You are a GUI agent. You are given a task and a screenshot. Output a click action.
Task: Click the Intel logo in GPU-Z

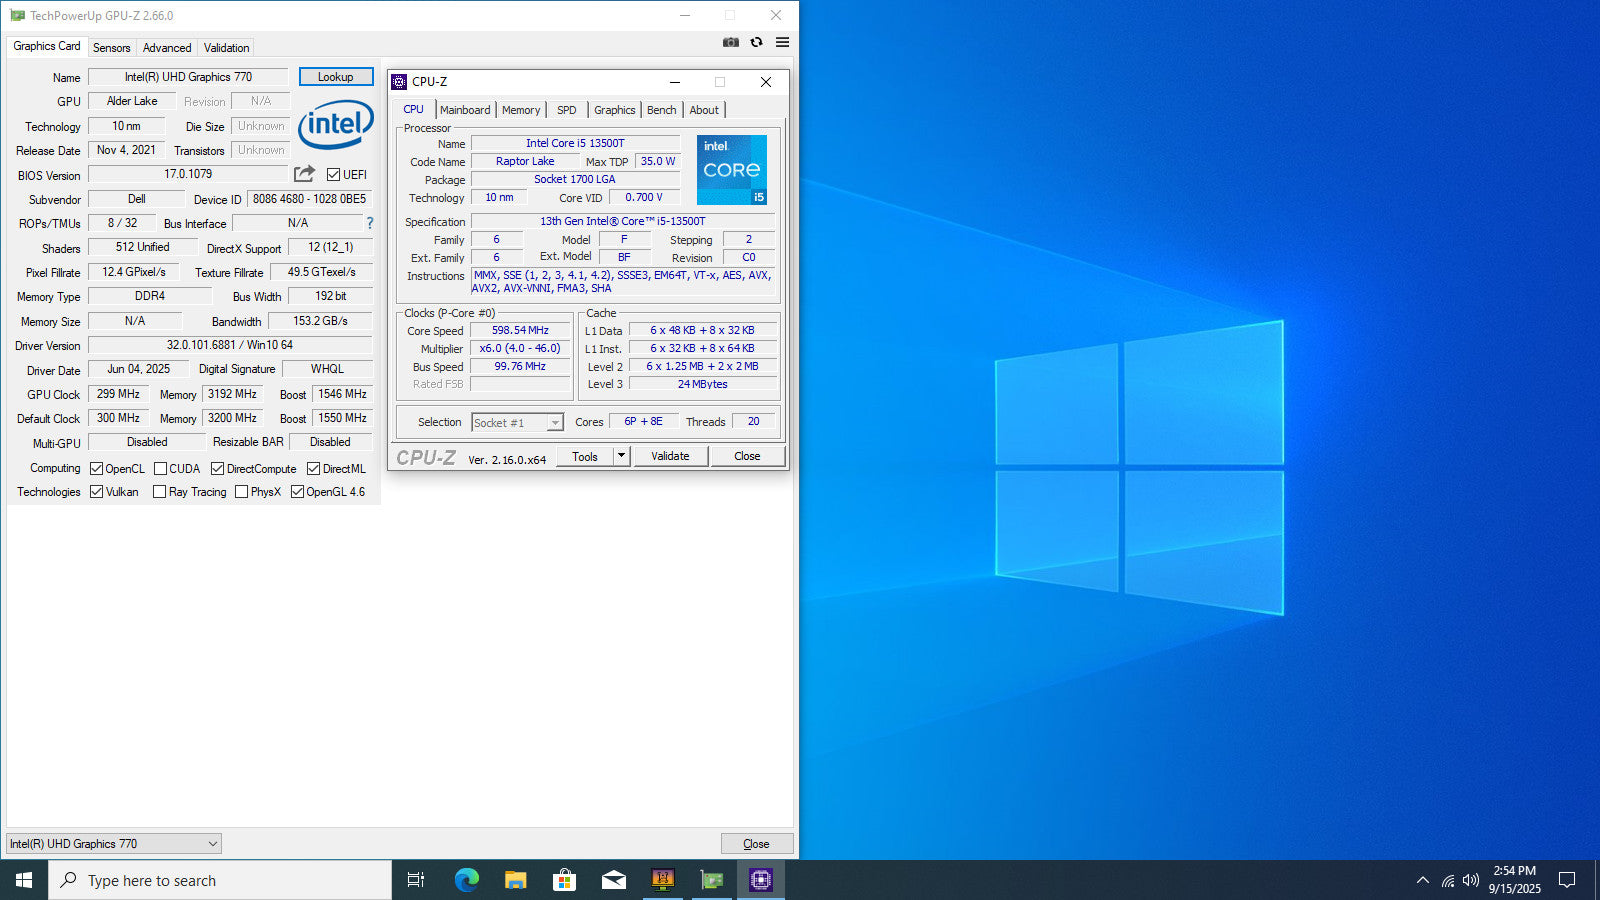click(336, 125)
